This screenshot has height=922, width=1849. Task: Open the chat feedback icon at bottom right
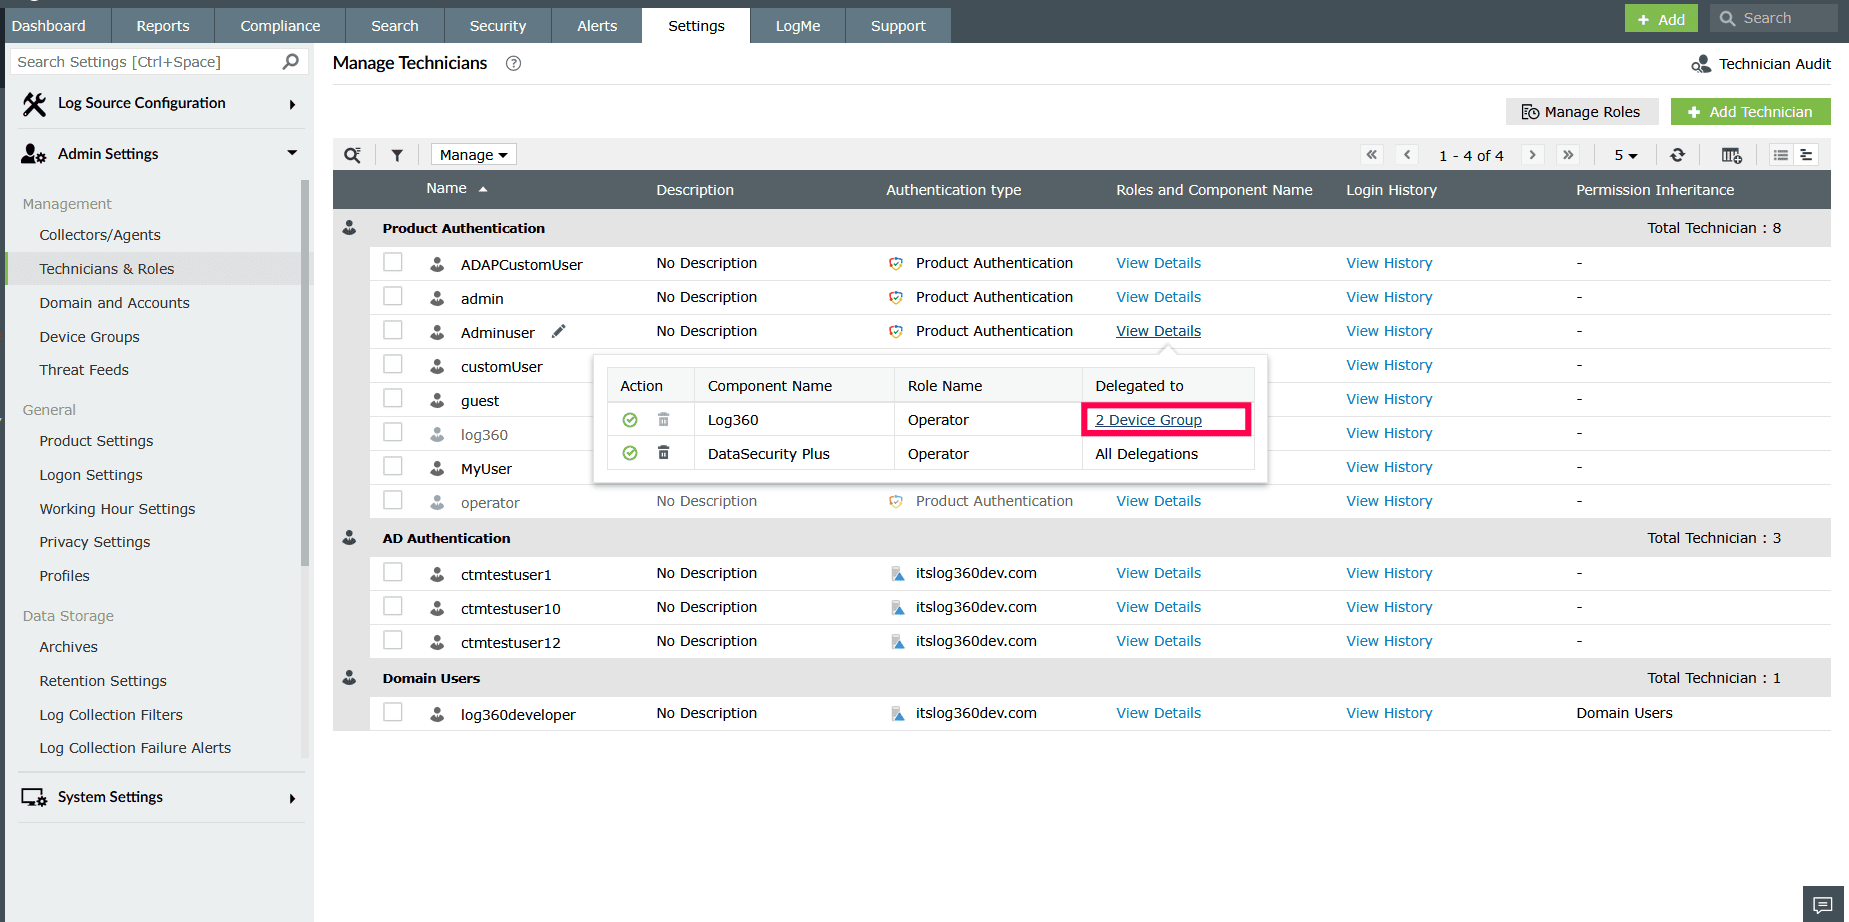pyautogui.click(x=1823, y=904)
